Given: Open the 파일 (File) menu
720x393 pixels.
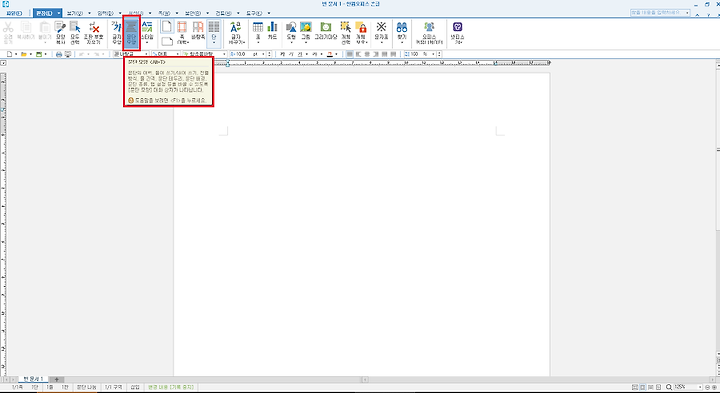Looking at the screenshot, I should click(x=14, y=13).
